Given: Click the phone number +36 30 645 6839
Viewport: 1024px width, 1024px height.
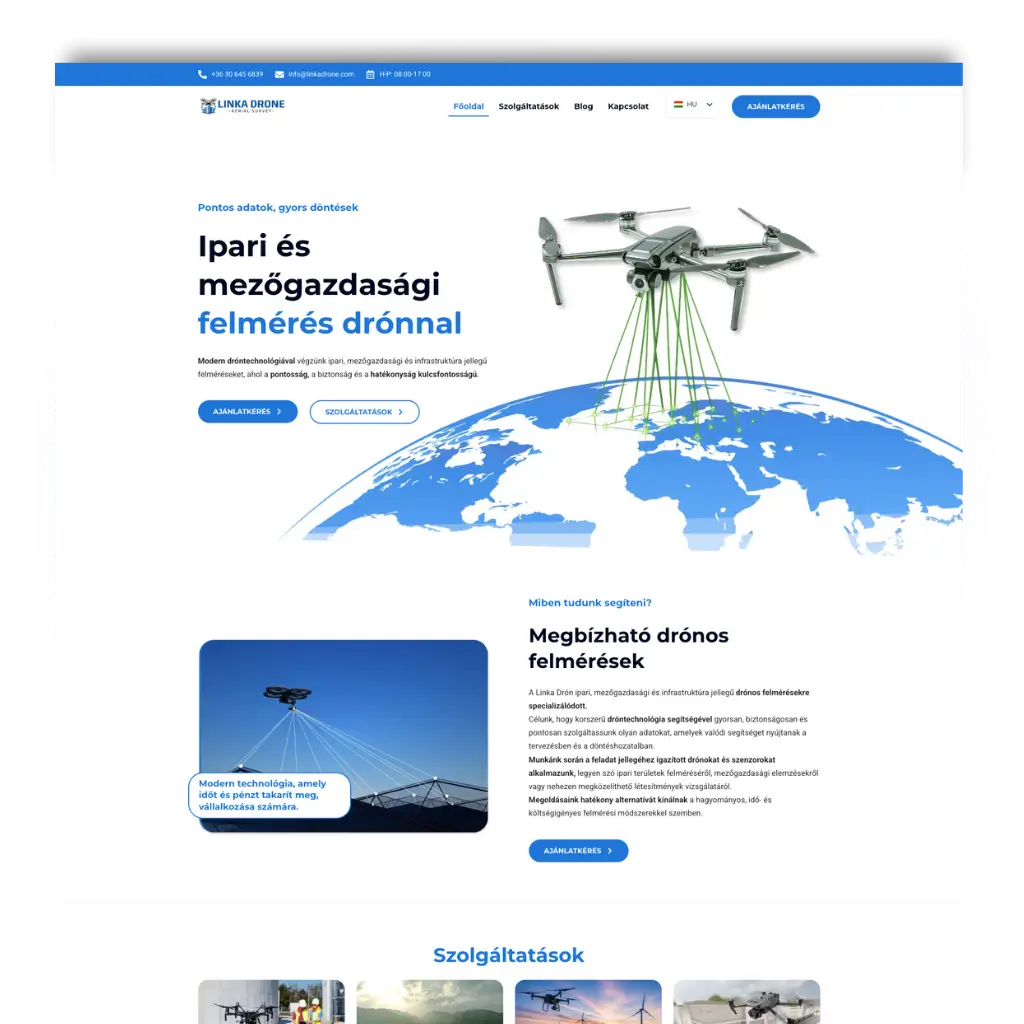Looking at the screenshot, I should [x=237, y=74].
